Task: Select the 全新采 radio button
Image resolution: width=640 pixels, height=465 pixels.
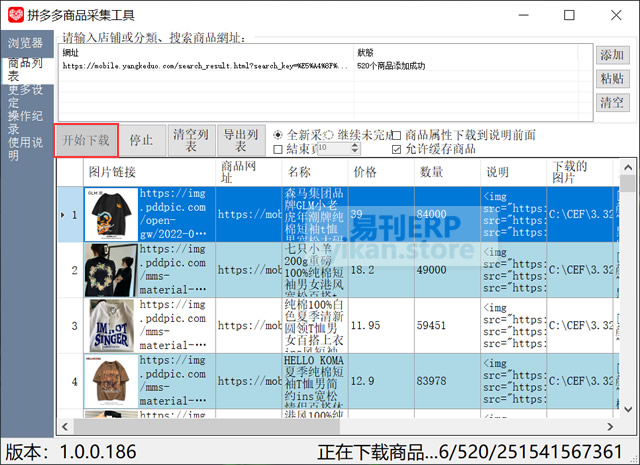Action: (278, 135)
